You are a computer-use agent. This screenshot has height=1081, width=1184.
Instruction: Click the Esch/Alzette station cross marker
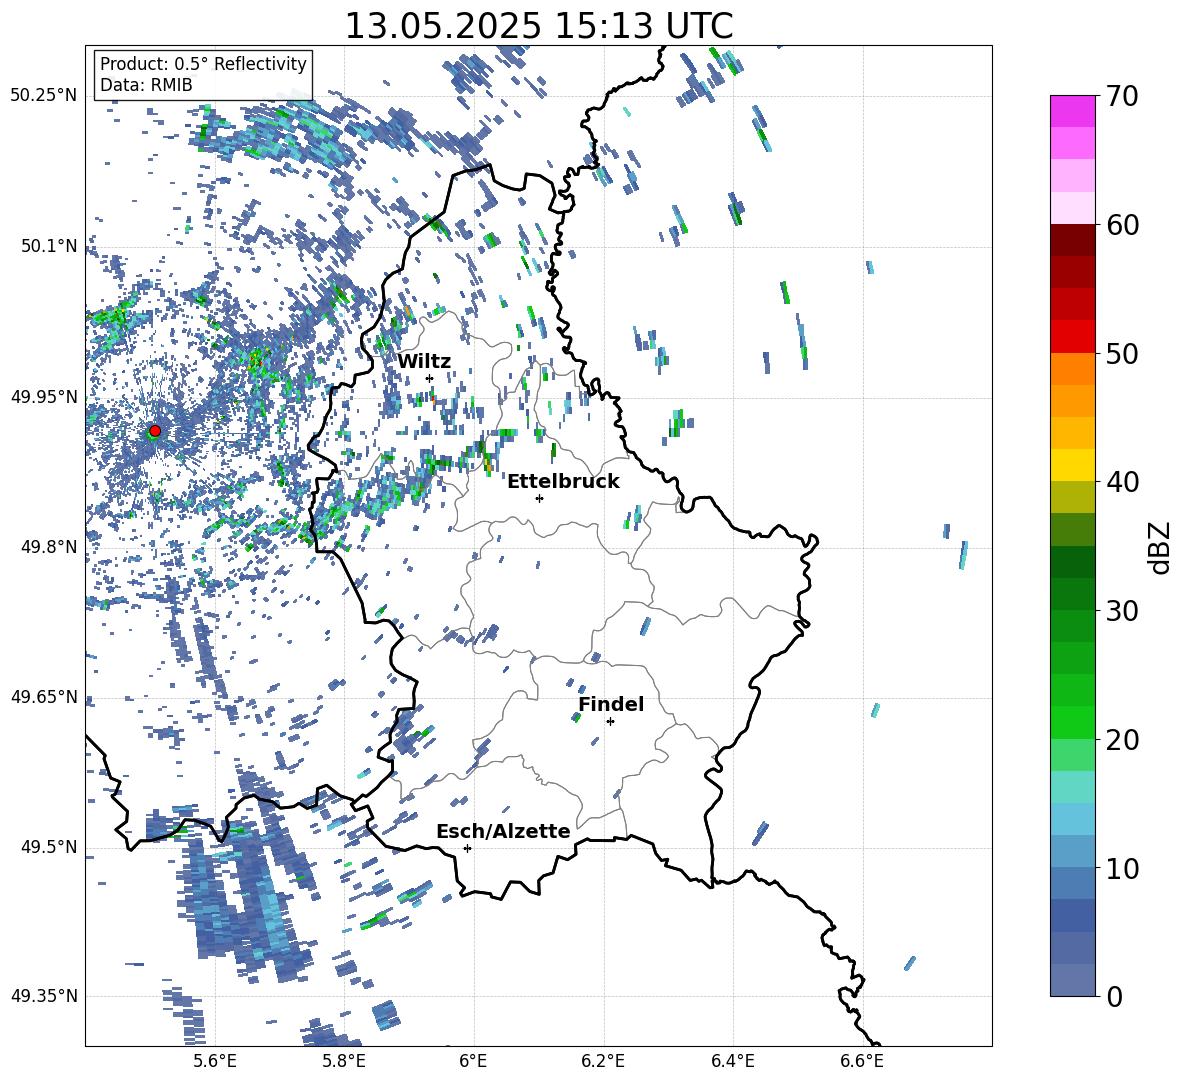click(467, 848)
